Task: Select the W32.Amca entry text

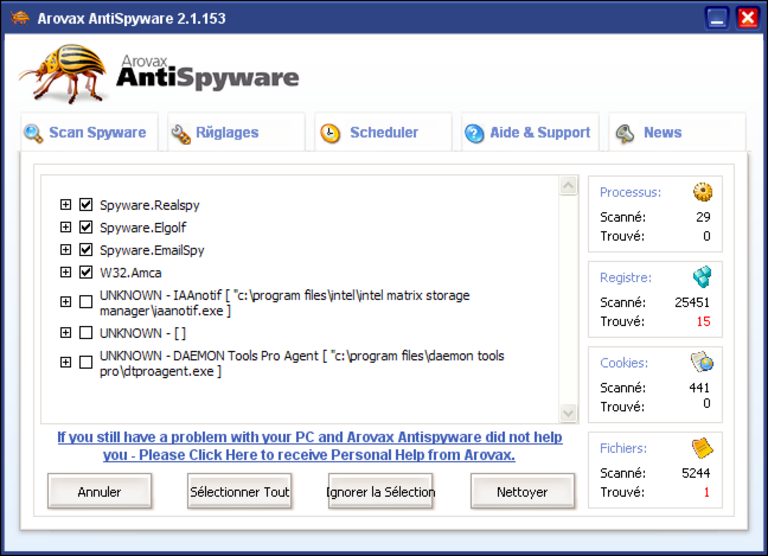Action: 130,272
